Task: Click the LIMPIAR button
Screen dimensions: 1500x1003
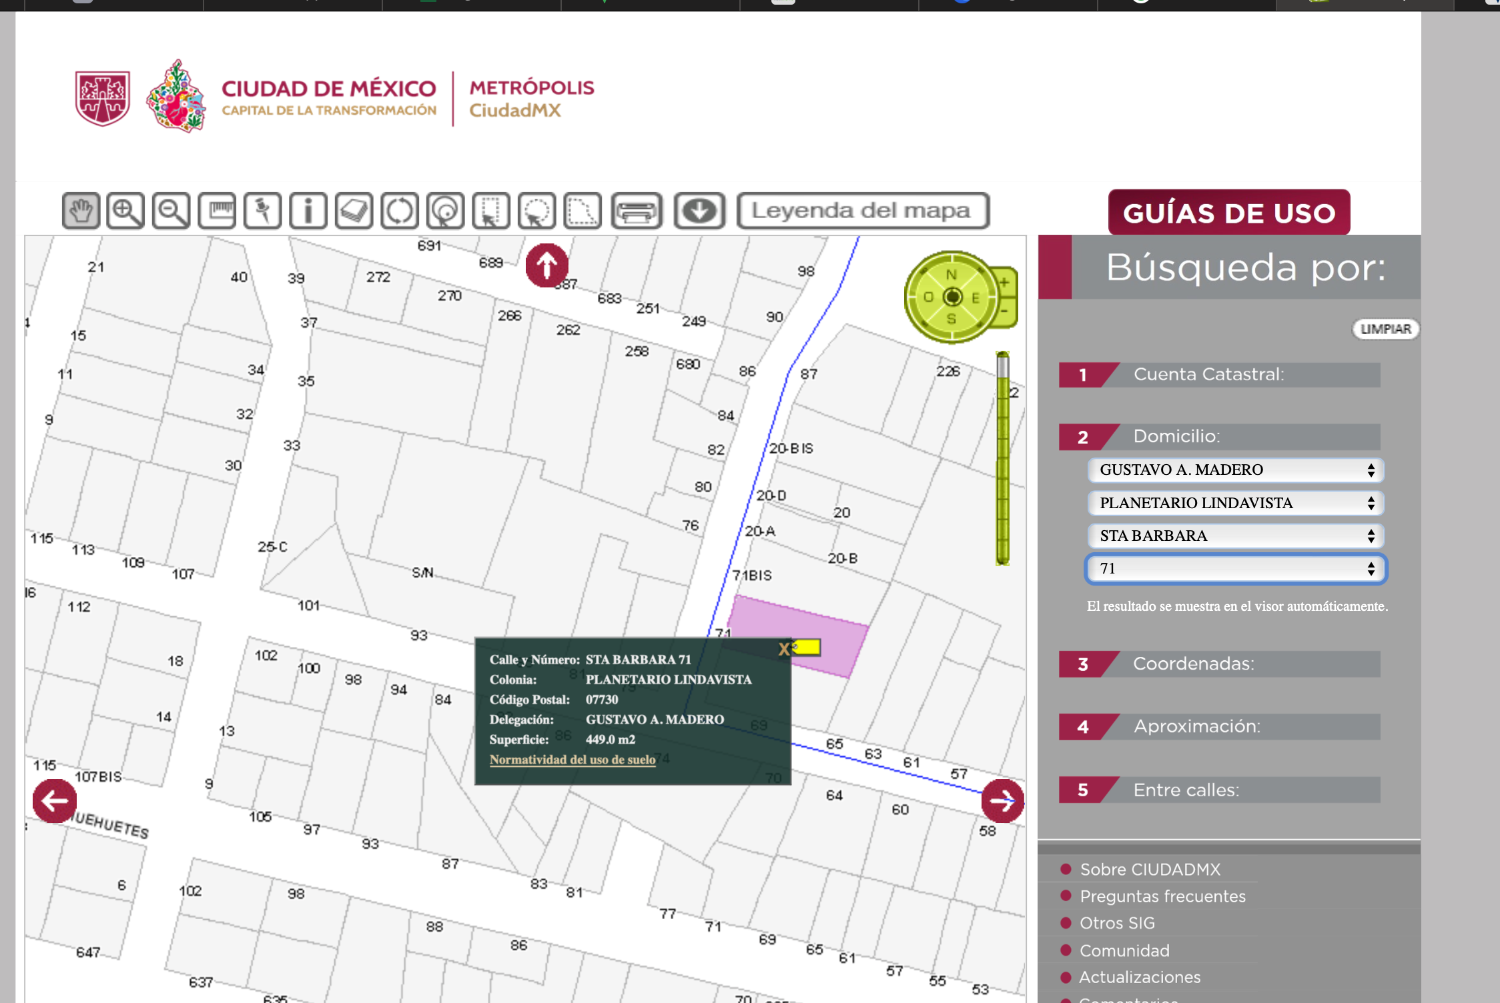Action: (x=1385, y=329)
